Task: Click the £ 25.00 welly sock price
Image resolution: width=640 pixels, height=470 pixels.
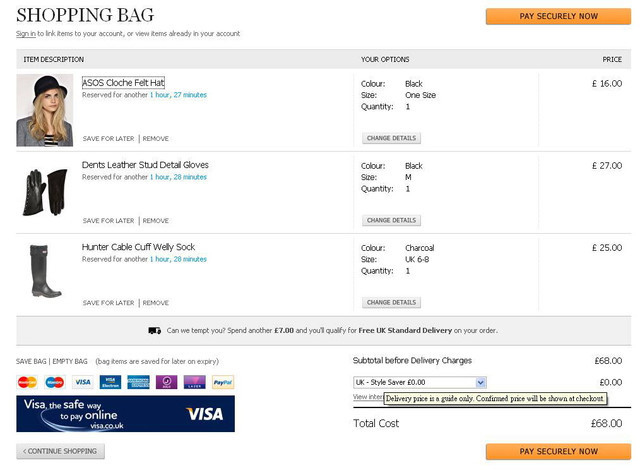Action: 607,248
